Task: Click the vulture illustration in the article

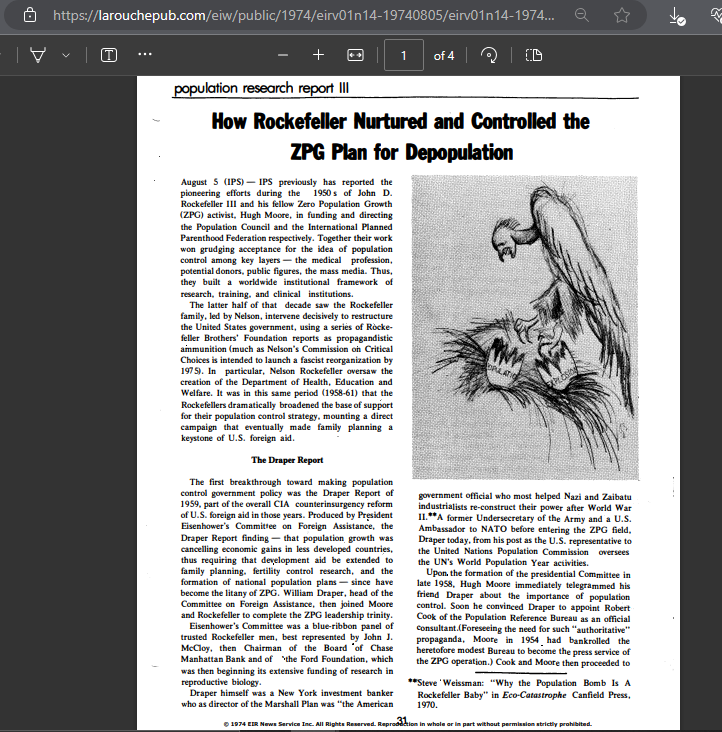Action: 525,327
